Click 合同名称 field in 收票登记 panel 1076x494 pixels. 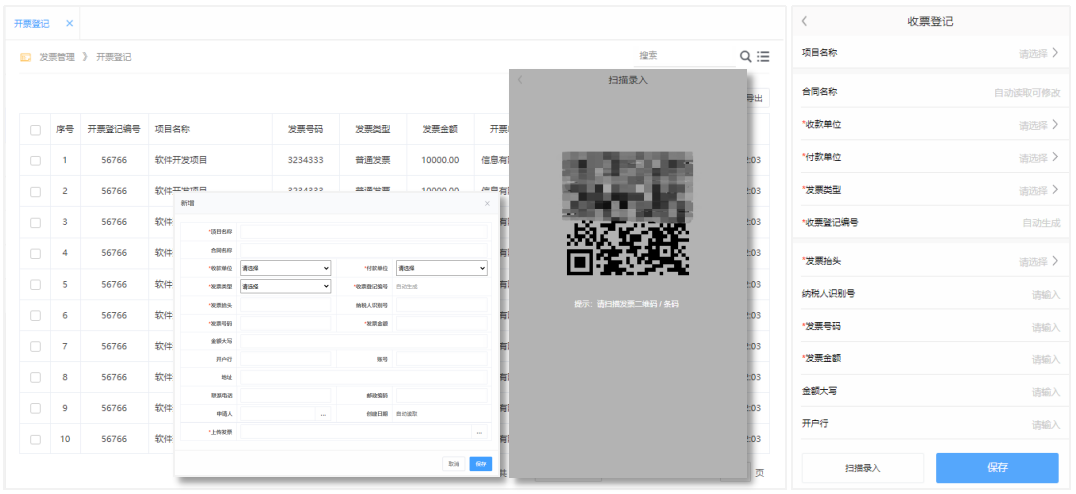[931, 92]
